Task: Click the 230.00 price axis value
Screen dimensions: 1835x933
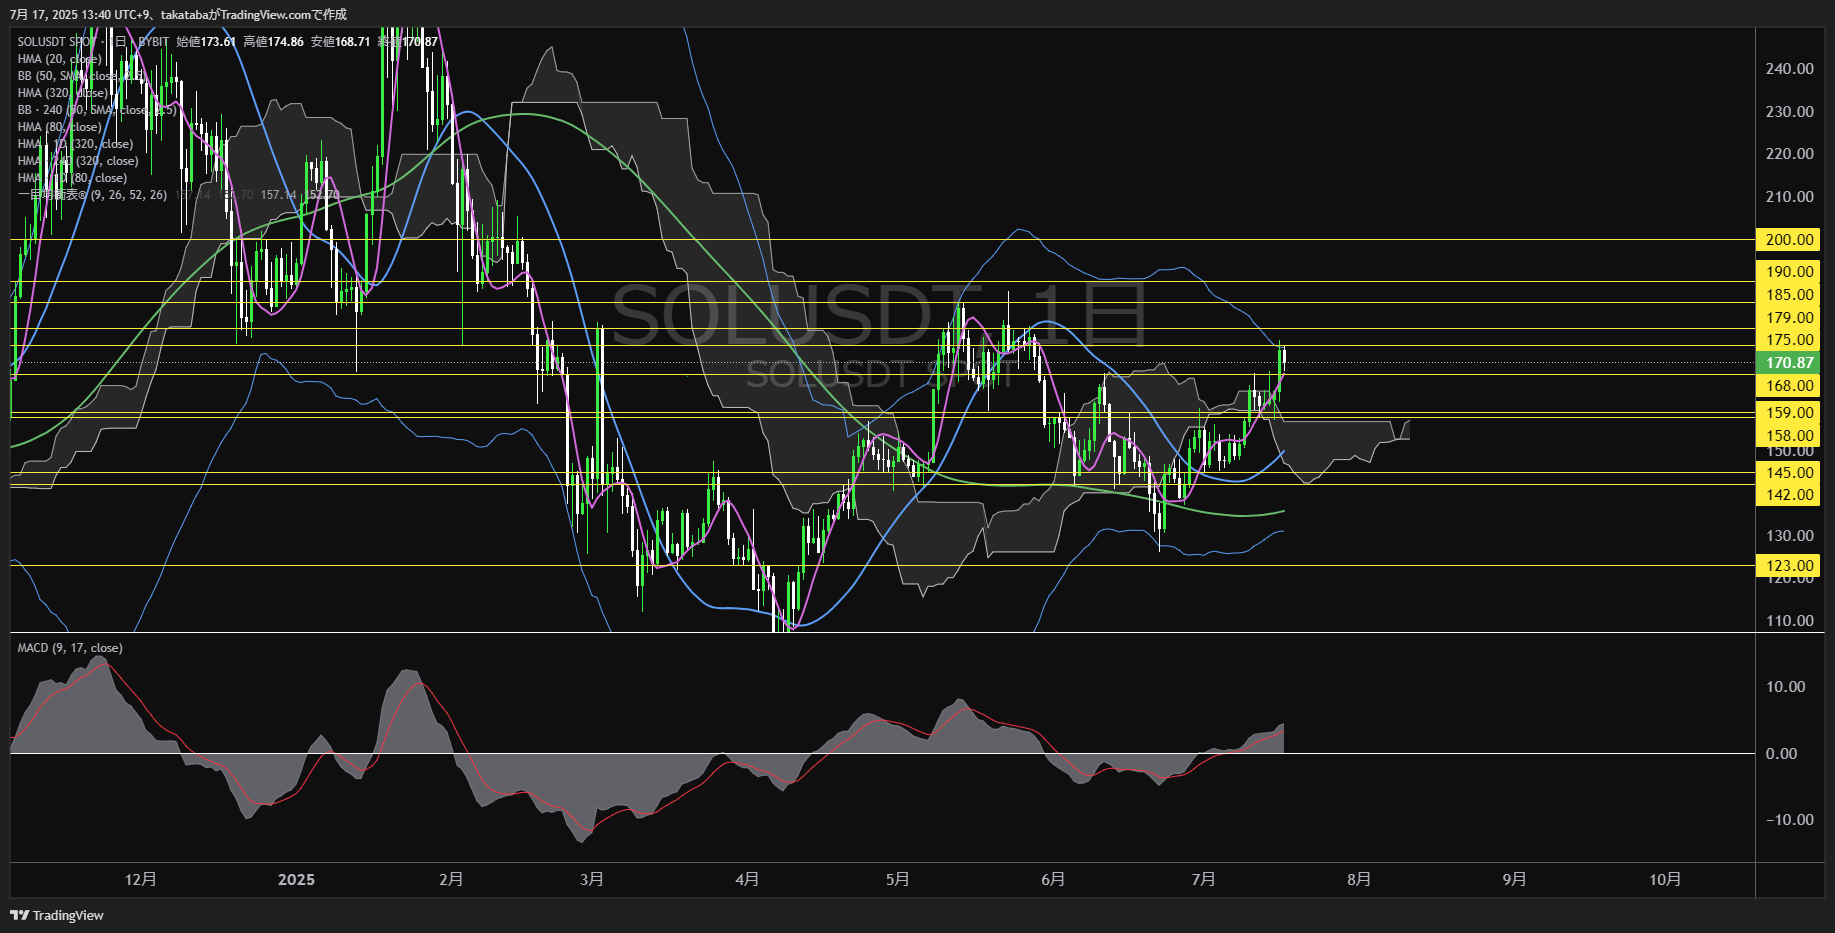Action: [x=1789, y=112]
